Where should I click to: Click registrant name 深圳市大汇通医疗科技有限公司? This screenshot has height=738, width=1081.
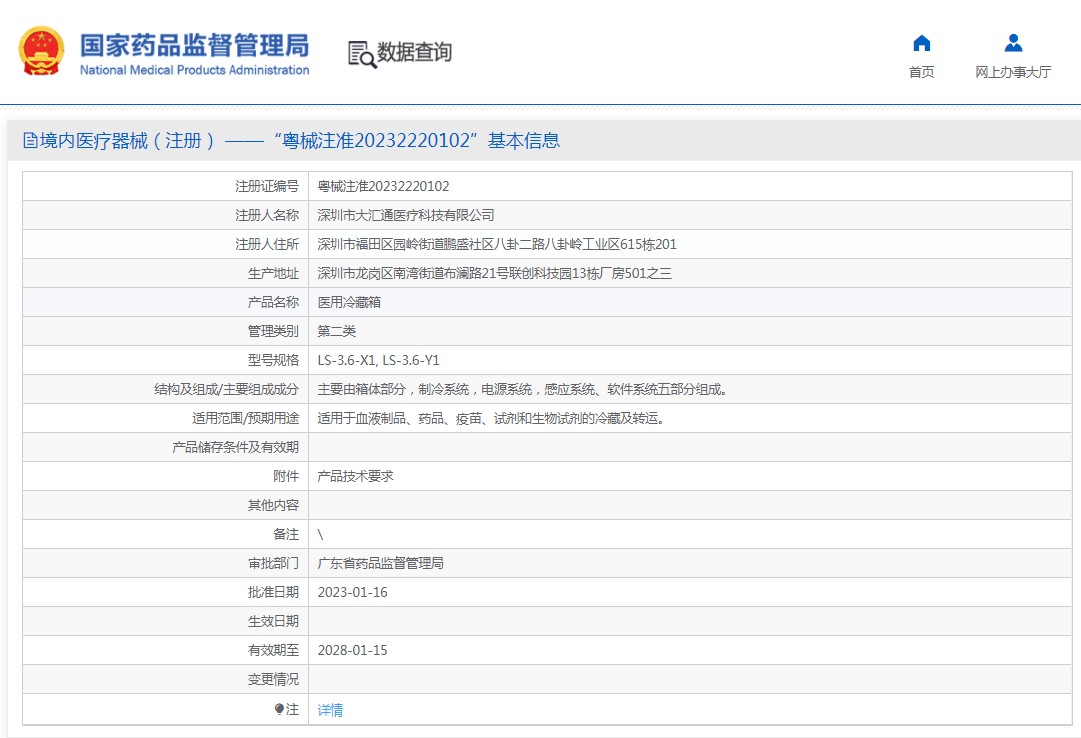pos(405,215)
